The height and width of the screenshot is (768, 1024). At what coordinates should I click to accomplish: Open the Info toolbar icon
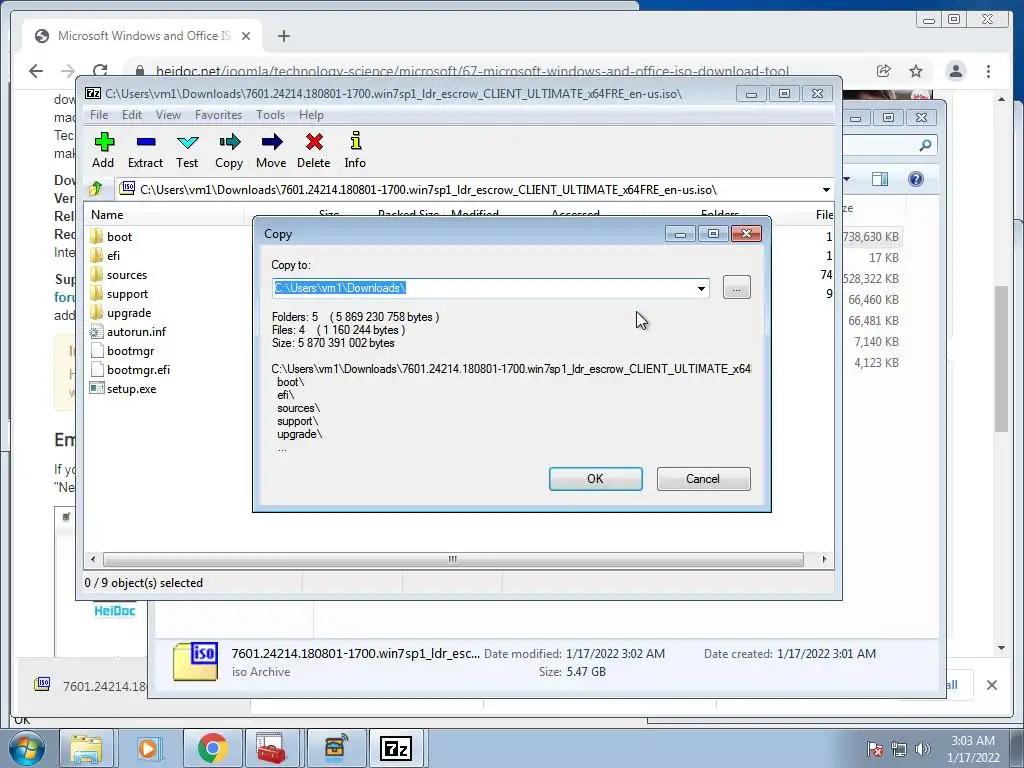click(x=355, y=141)
